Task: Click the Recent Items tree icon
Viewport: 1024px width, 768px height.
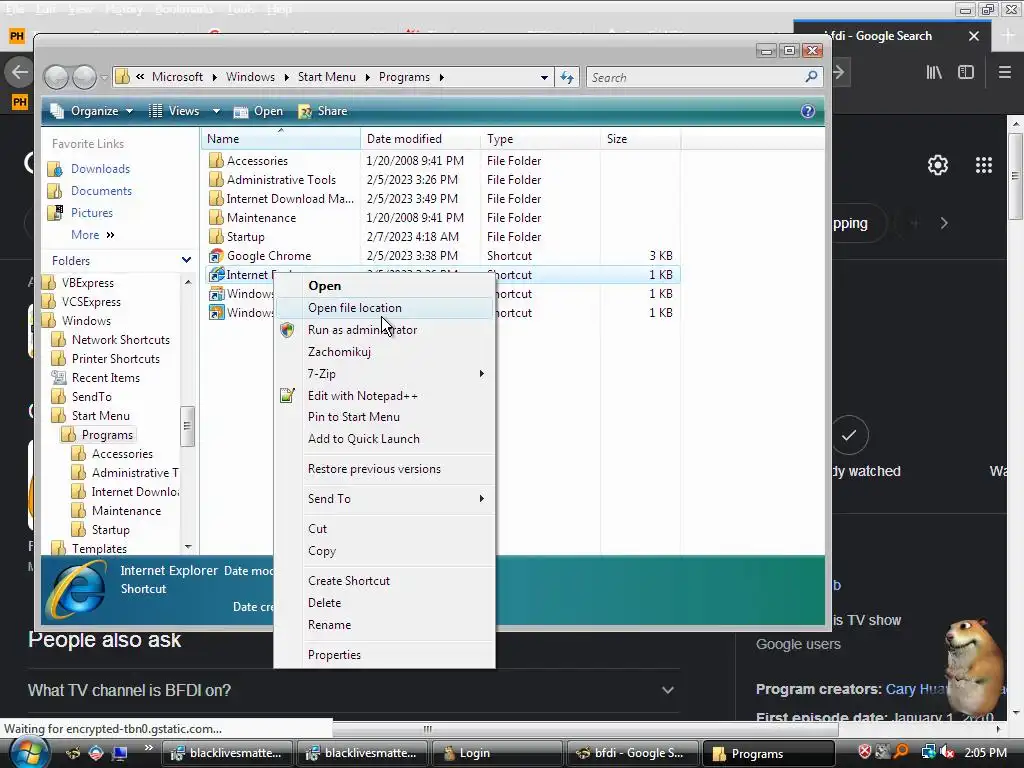Action: (x=59, y=377)
